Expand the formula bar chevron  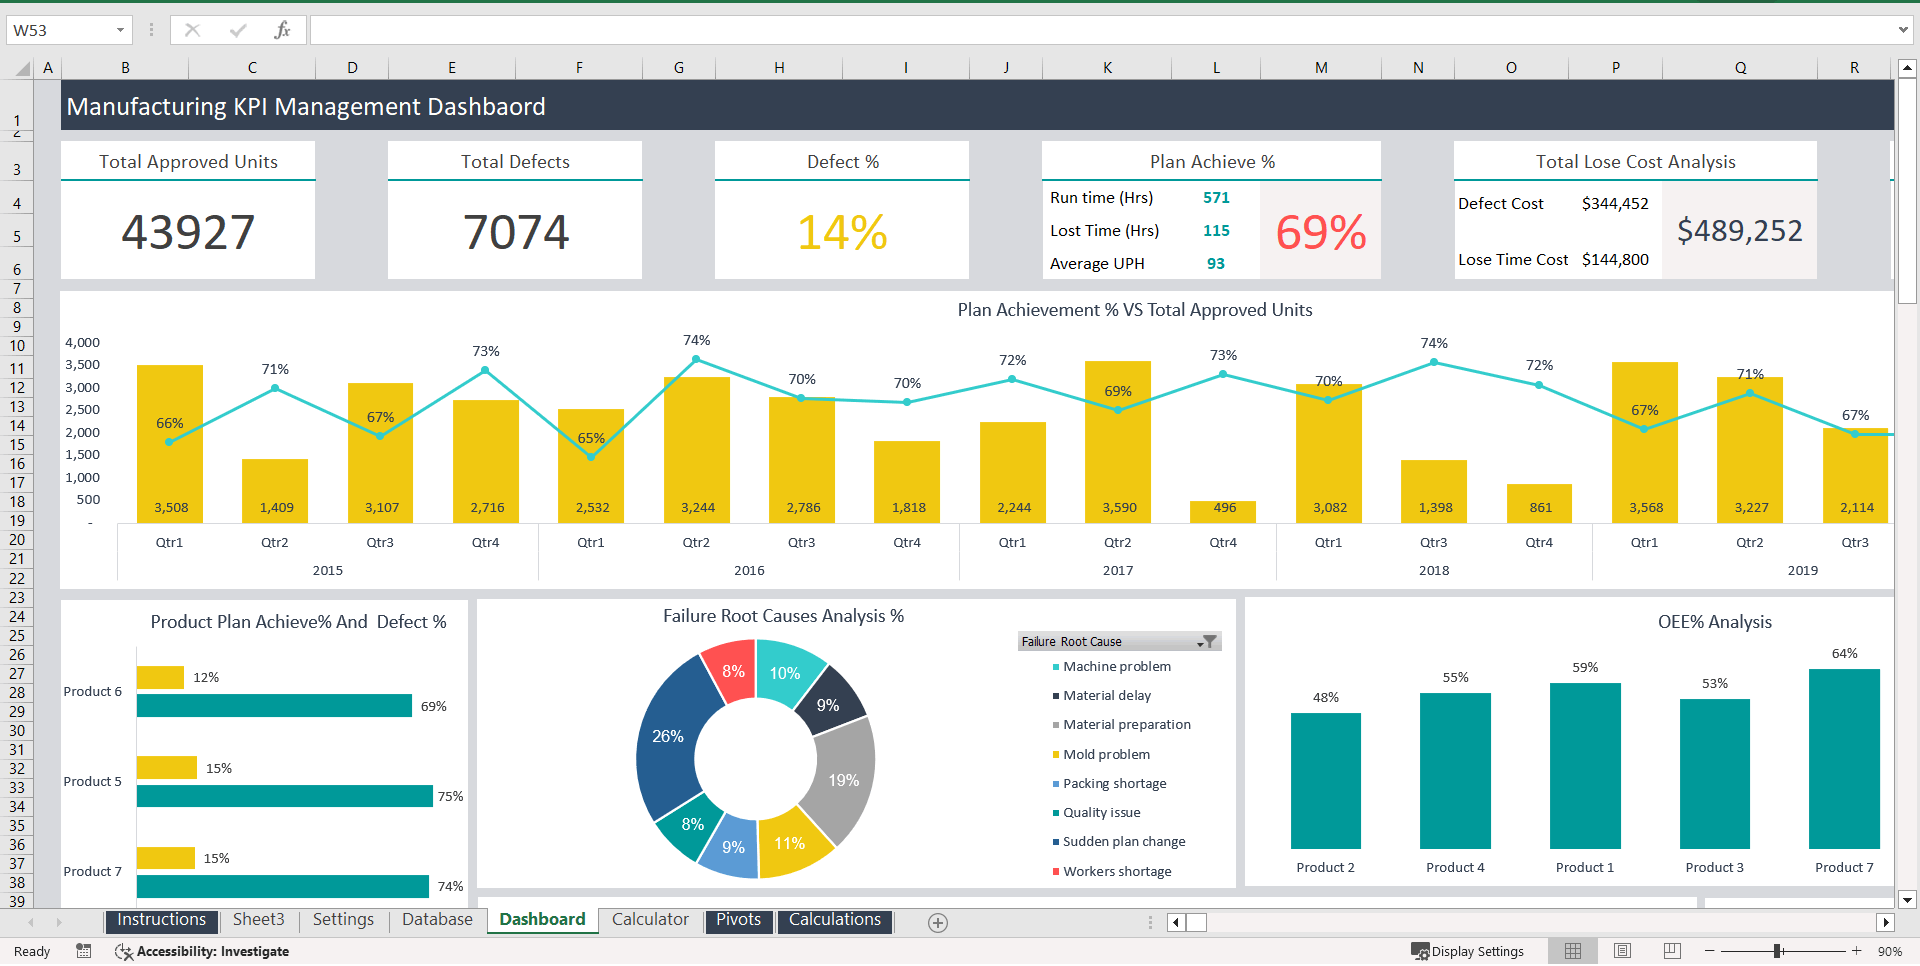(1903, 30)
